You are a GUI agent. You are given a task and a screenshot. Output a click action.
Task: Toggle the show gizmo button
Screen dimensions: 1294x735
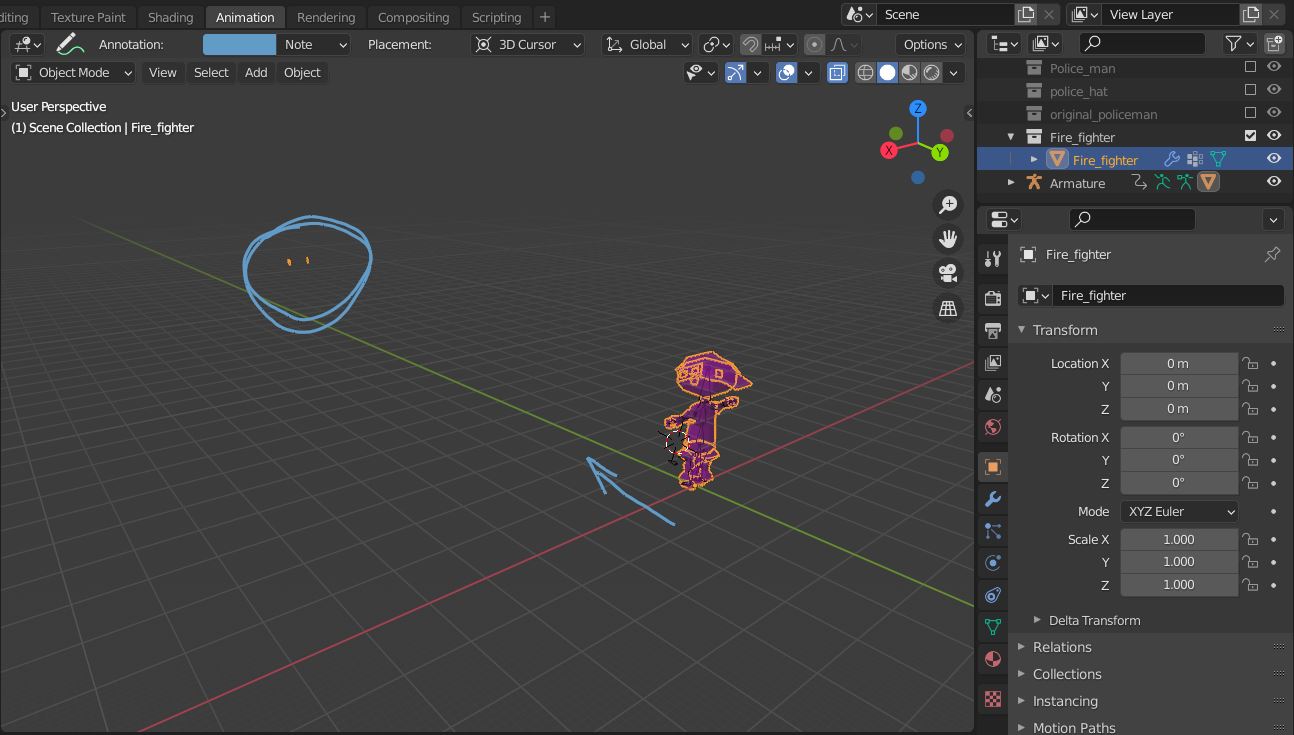point(735,72)
